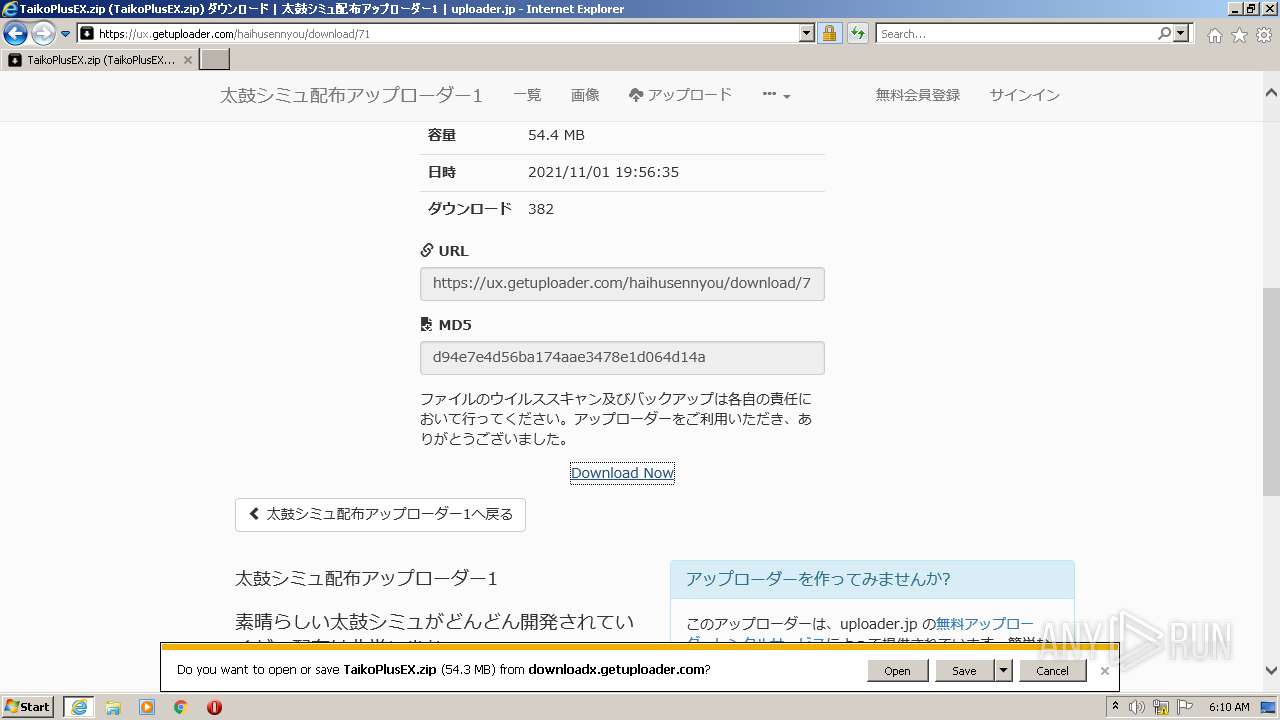Click Cancel in download bar
Screen dimensions: 1280x720
[1052, 671]
